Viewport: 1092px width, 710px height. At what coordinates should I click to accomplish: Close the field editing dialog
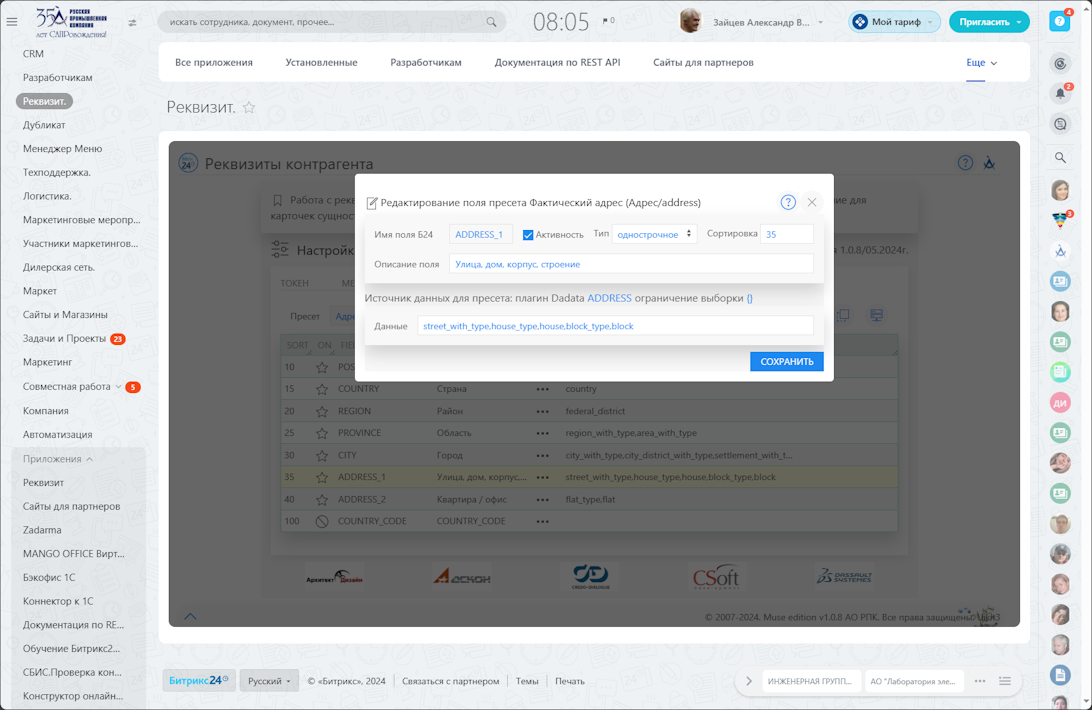[x=812, y=202]
